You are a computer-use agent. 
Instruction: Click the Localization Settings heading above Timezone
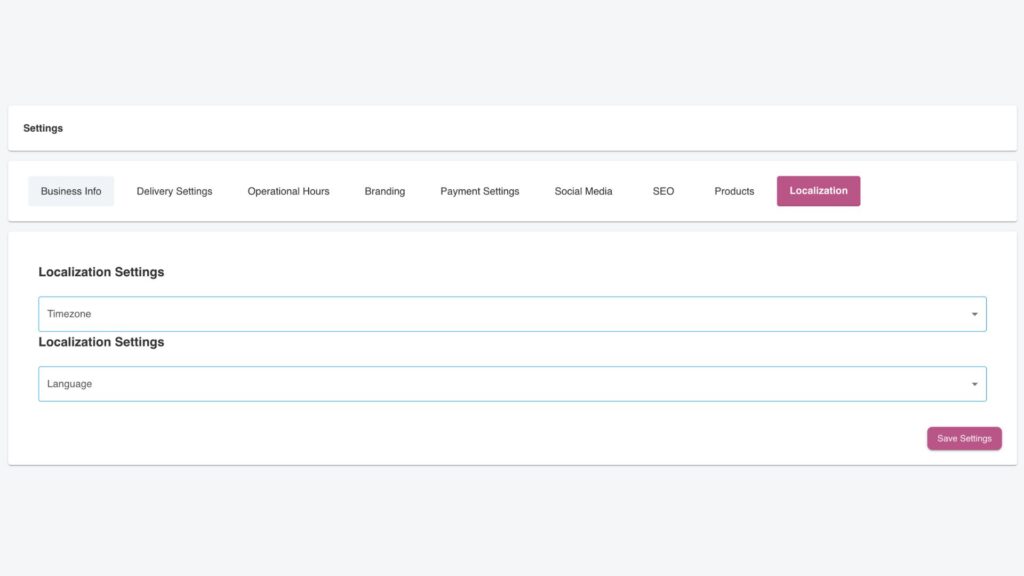tap(101, 272)
